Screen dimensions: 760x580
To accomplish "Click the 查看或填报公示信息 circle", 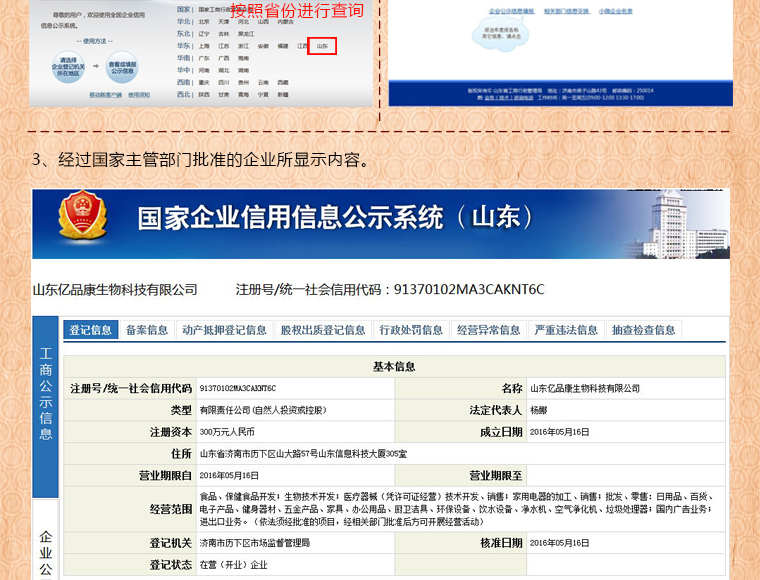I will (x=122, y=67).
